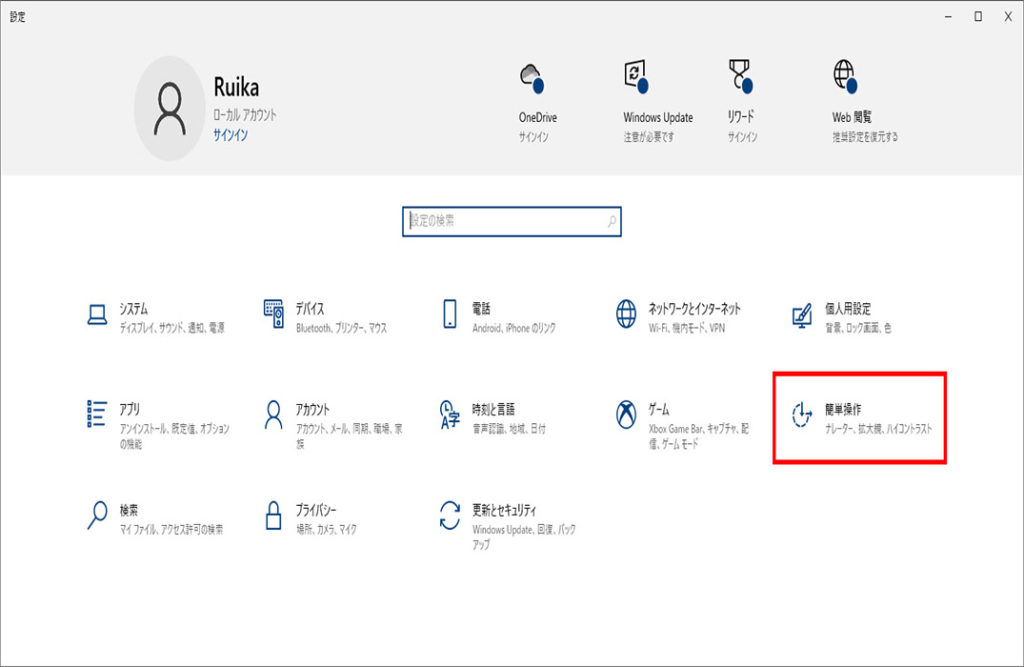This screenshot has height=667, width=1024.
Task: Click the 簡単操作 (Ease of Access) icon
Action: pos(802,415)
